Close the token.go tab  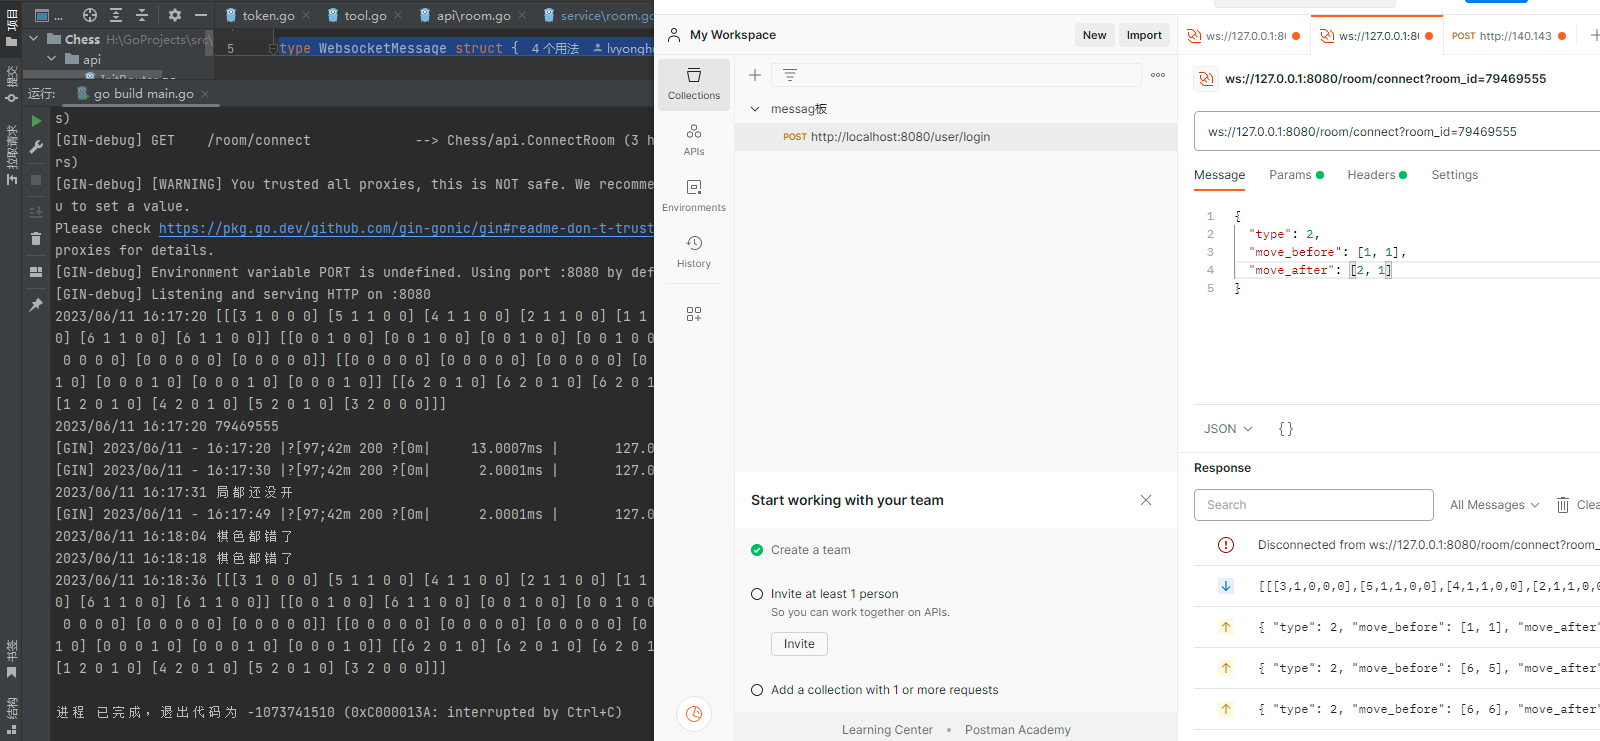(x=306, y=15)
